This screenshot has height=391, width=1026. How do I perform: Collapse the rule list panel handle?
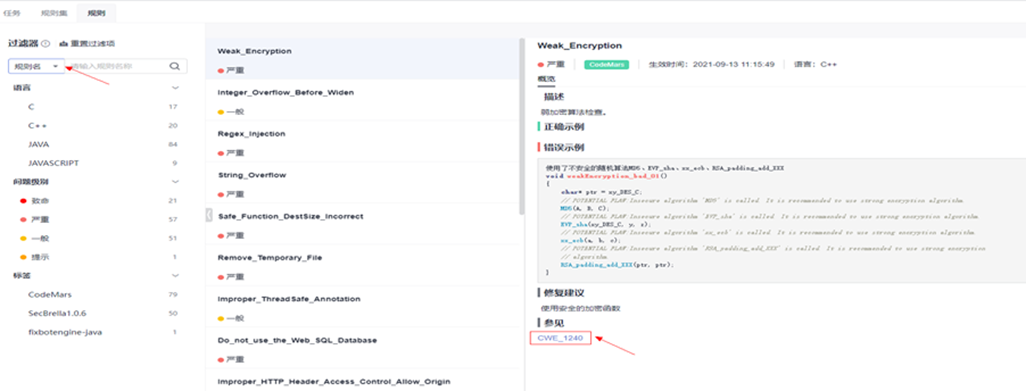[209, 214]
